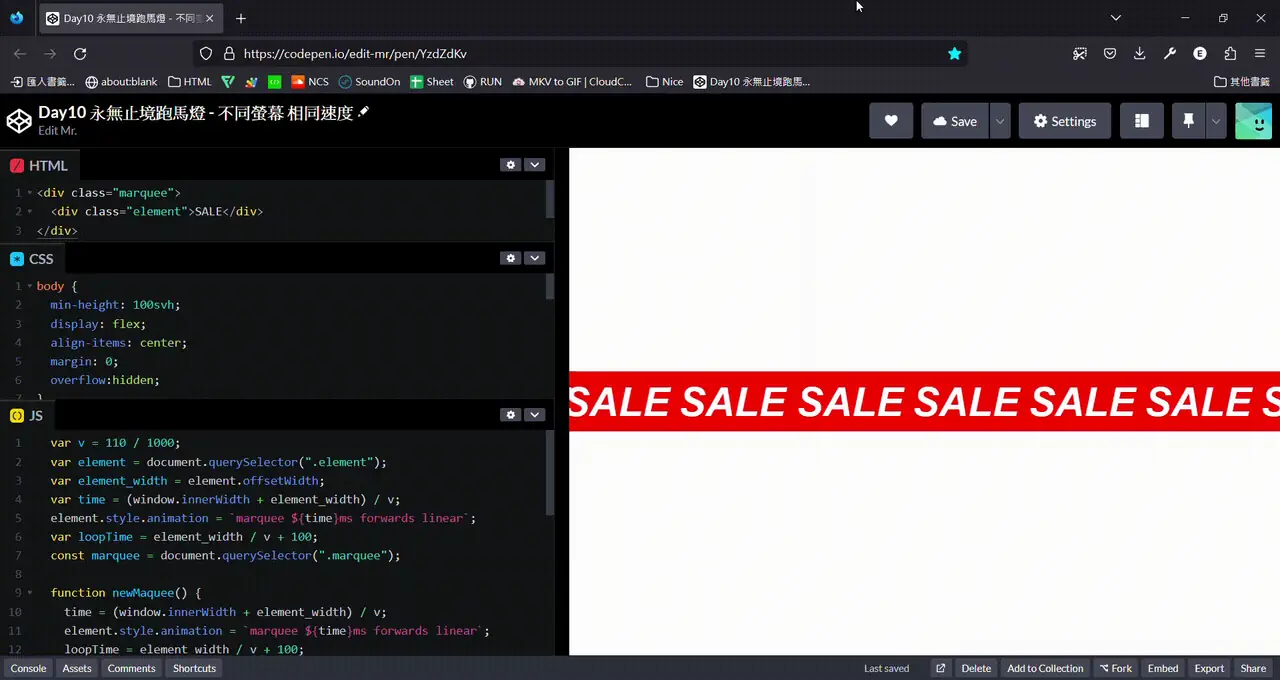
Task: Click the browser forward arrow
Action: coord(50,54)
